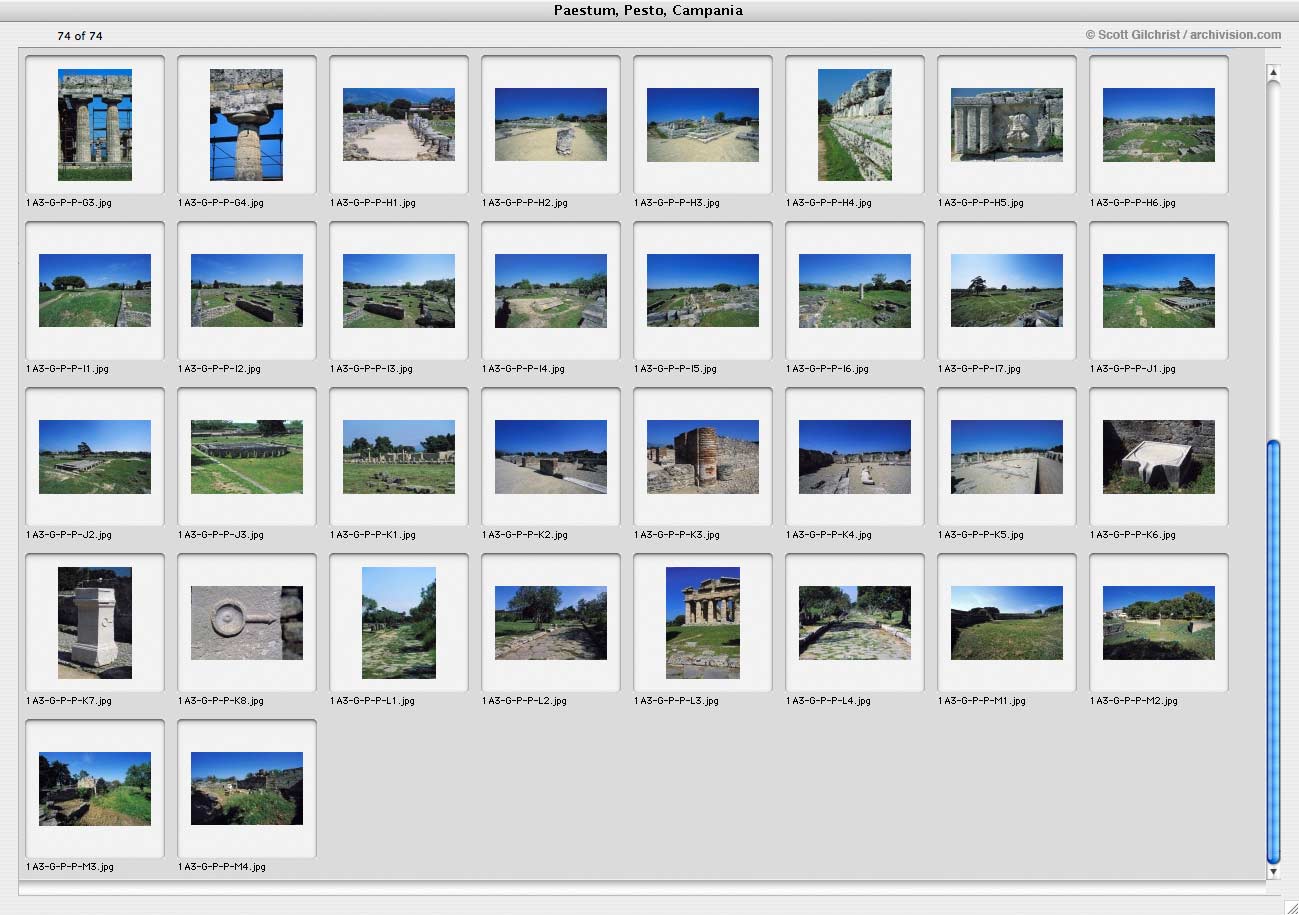Click filename label 1A3-G-P-P-I5.jpg
Screen dimensions: 1299x915
tap(675, 369)
